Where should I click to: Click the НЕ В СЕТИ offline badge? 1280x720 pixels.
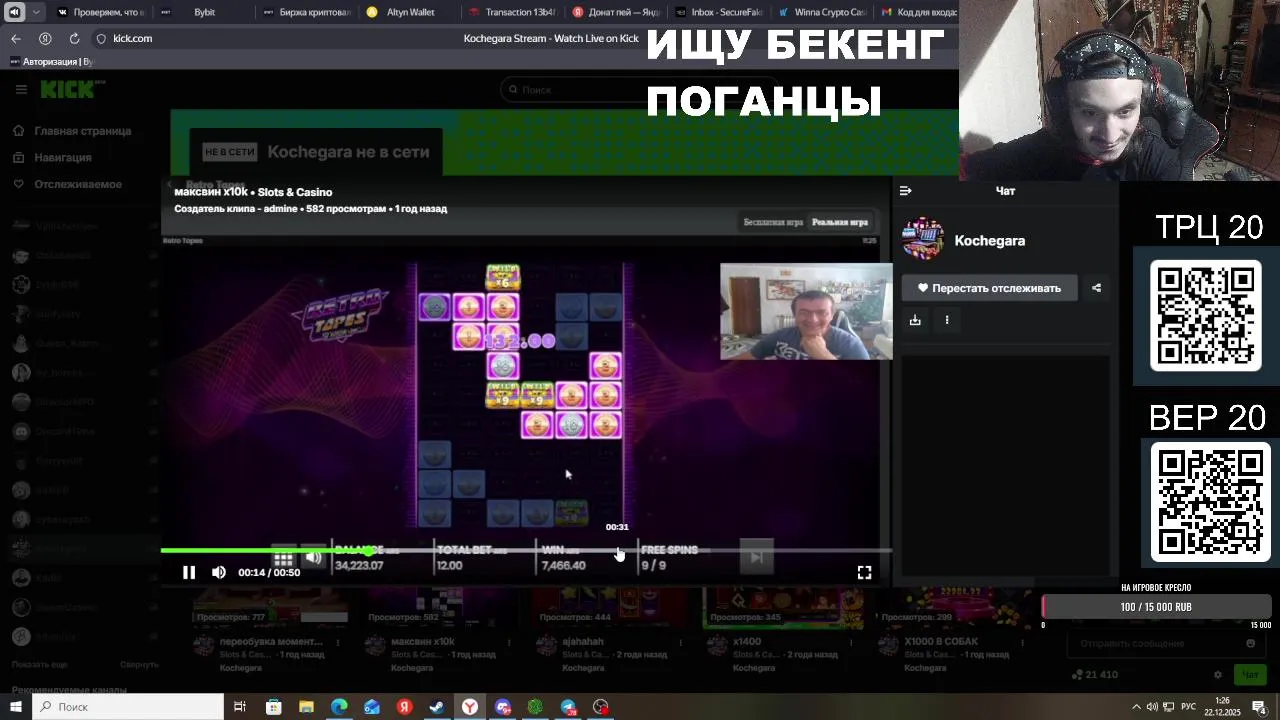click(230, 152)
